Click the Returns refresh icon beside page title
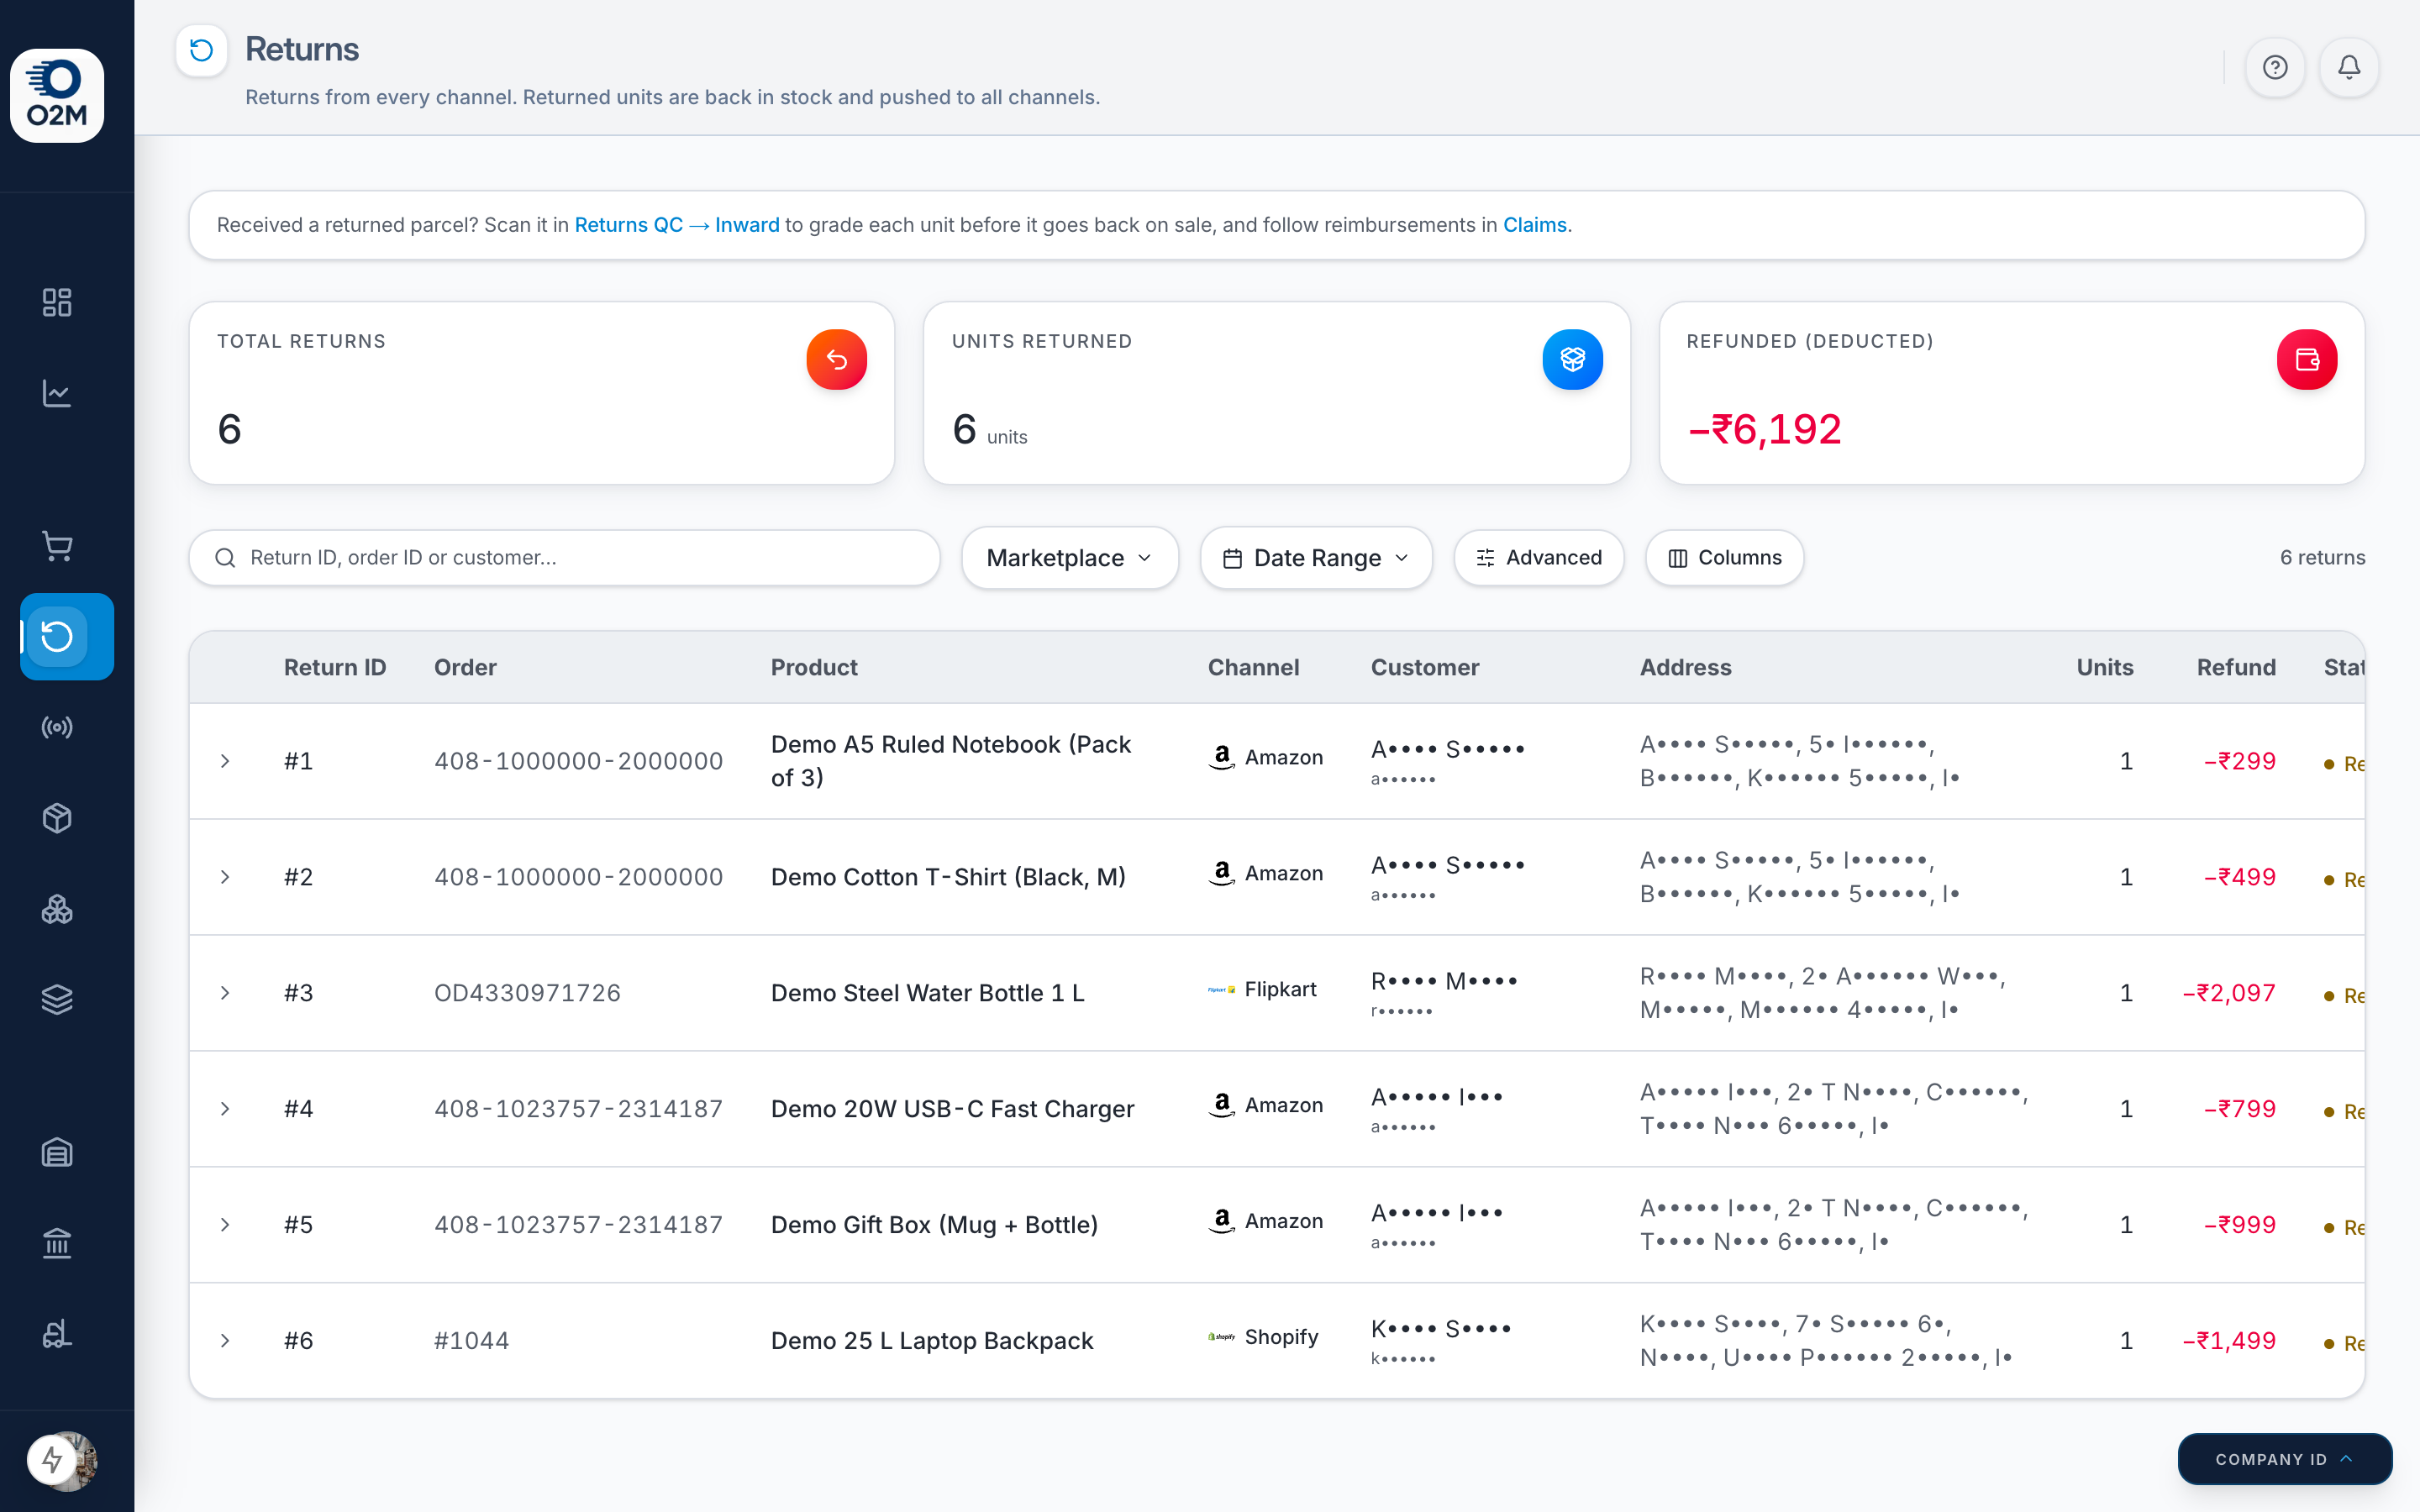The width and height of the screenshot is (2420, 1512). pos(202,50)
